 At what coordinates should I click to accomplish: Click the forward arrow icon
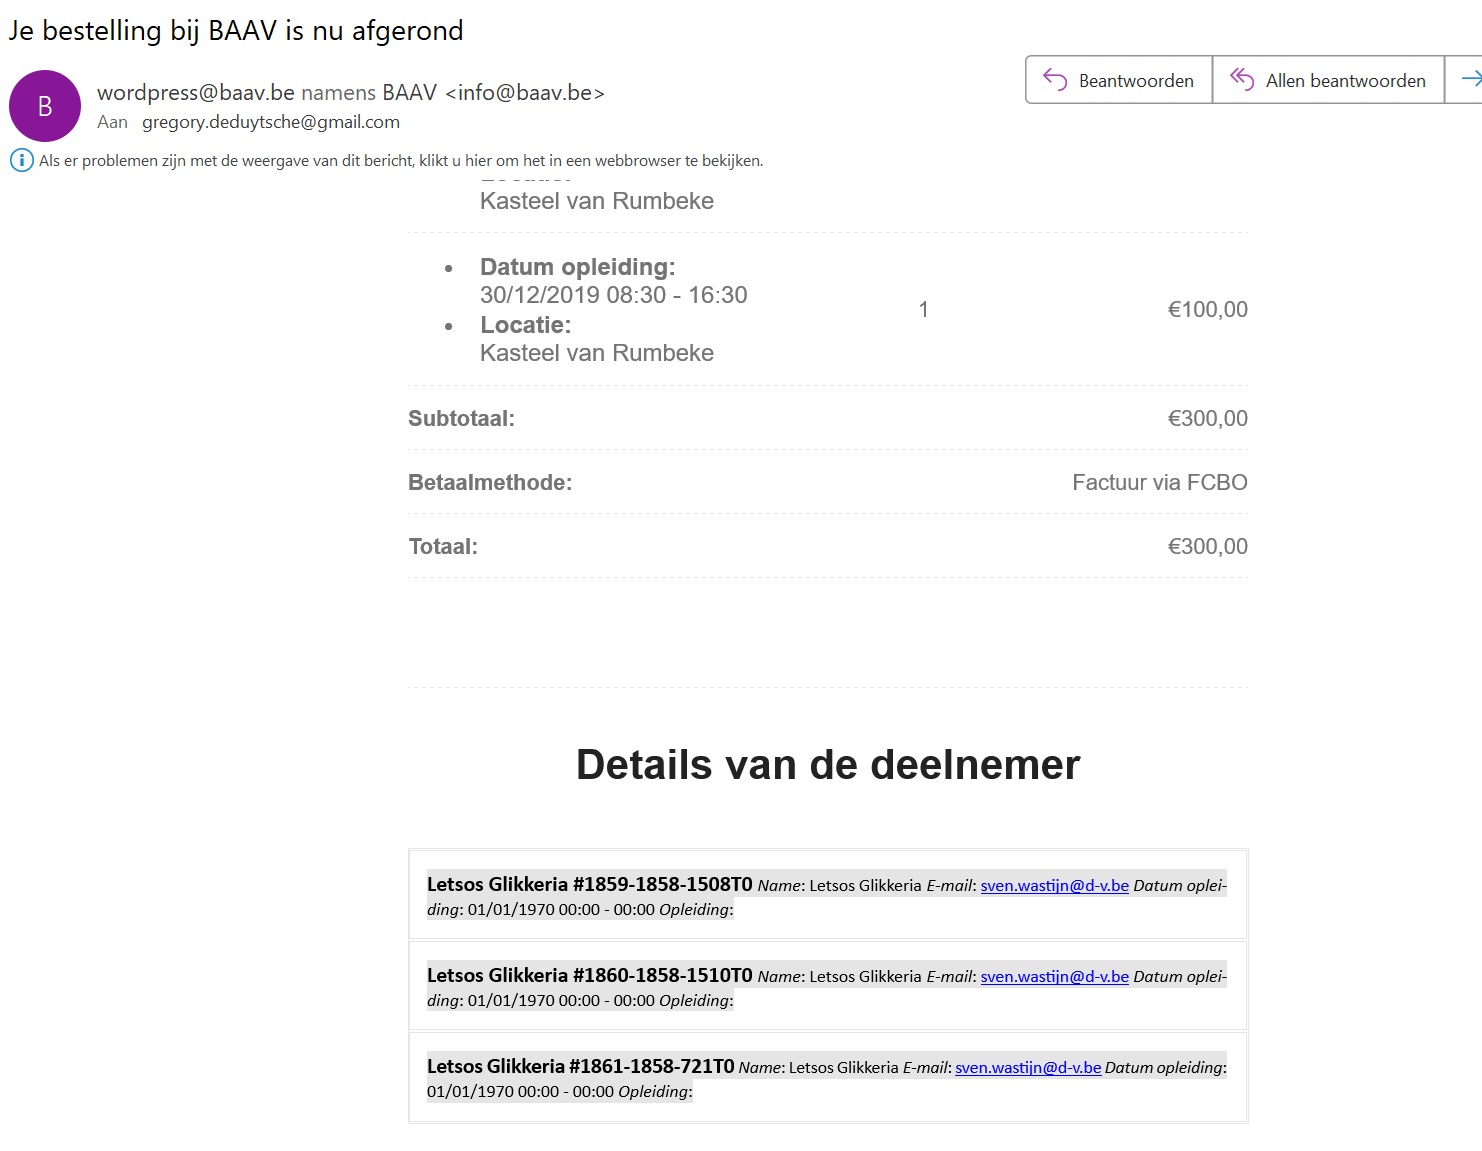tap(1471, 79)
